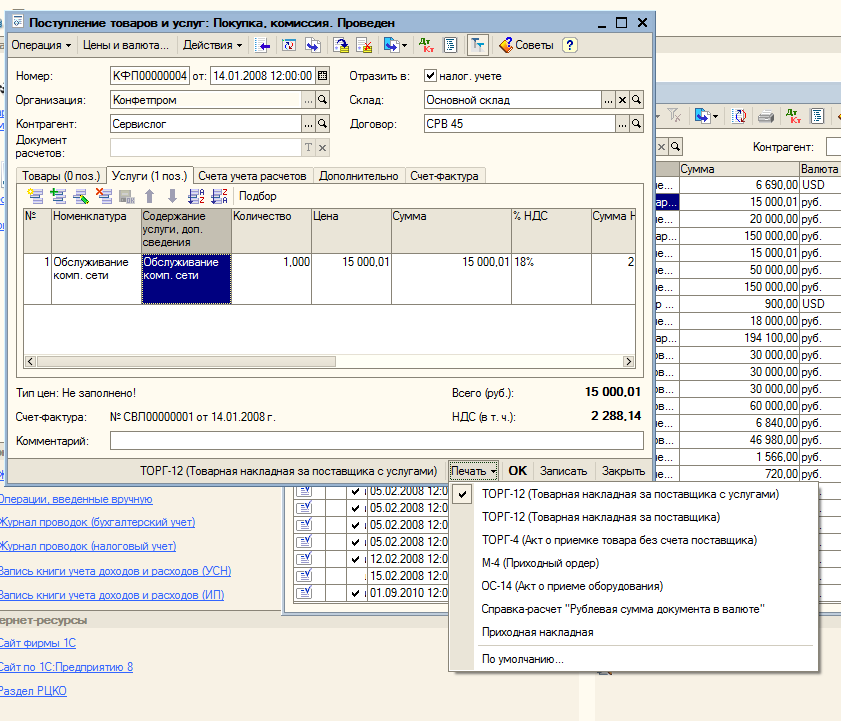Open Журнал проводок (налоговый учет) link
This screenshot has height=721, width=841.
tap(88, 546)
